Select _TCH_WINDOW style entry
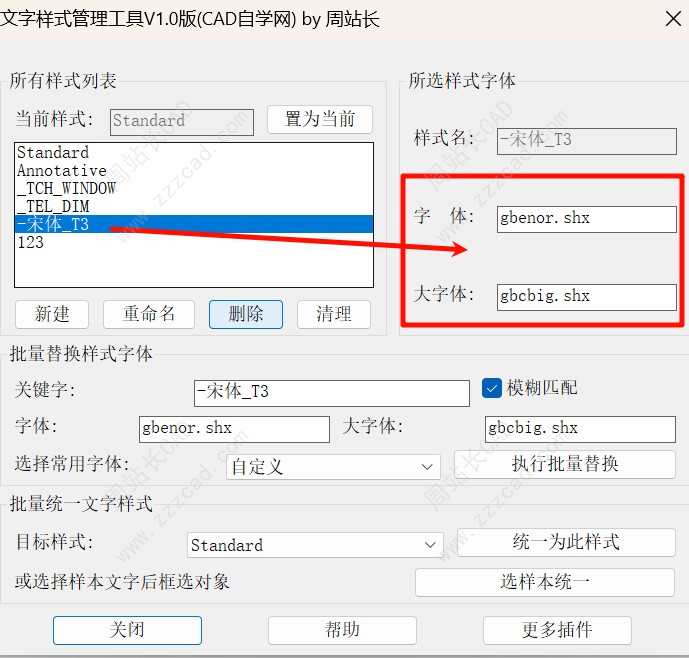 tap(66, 188)
